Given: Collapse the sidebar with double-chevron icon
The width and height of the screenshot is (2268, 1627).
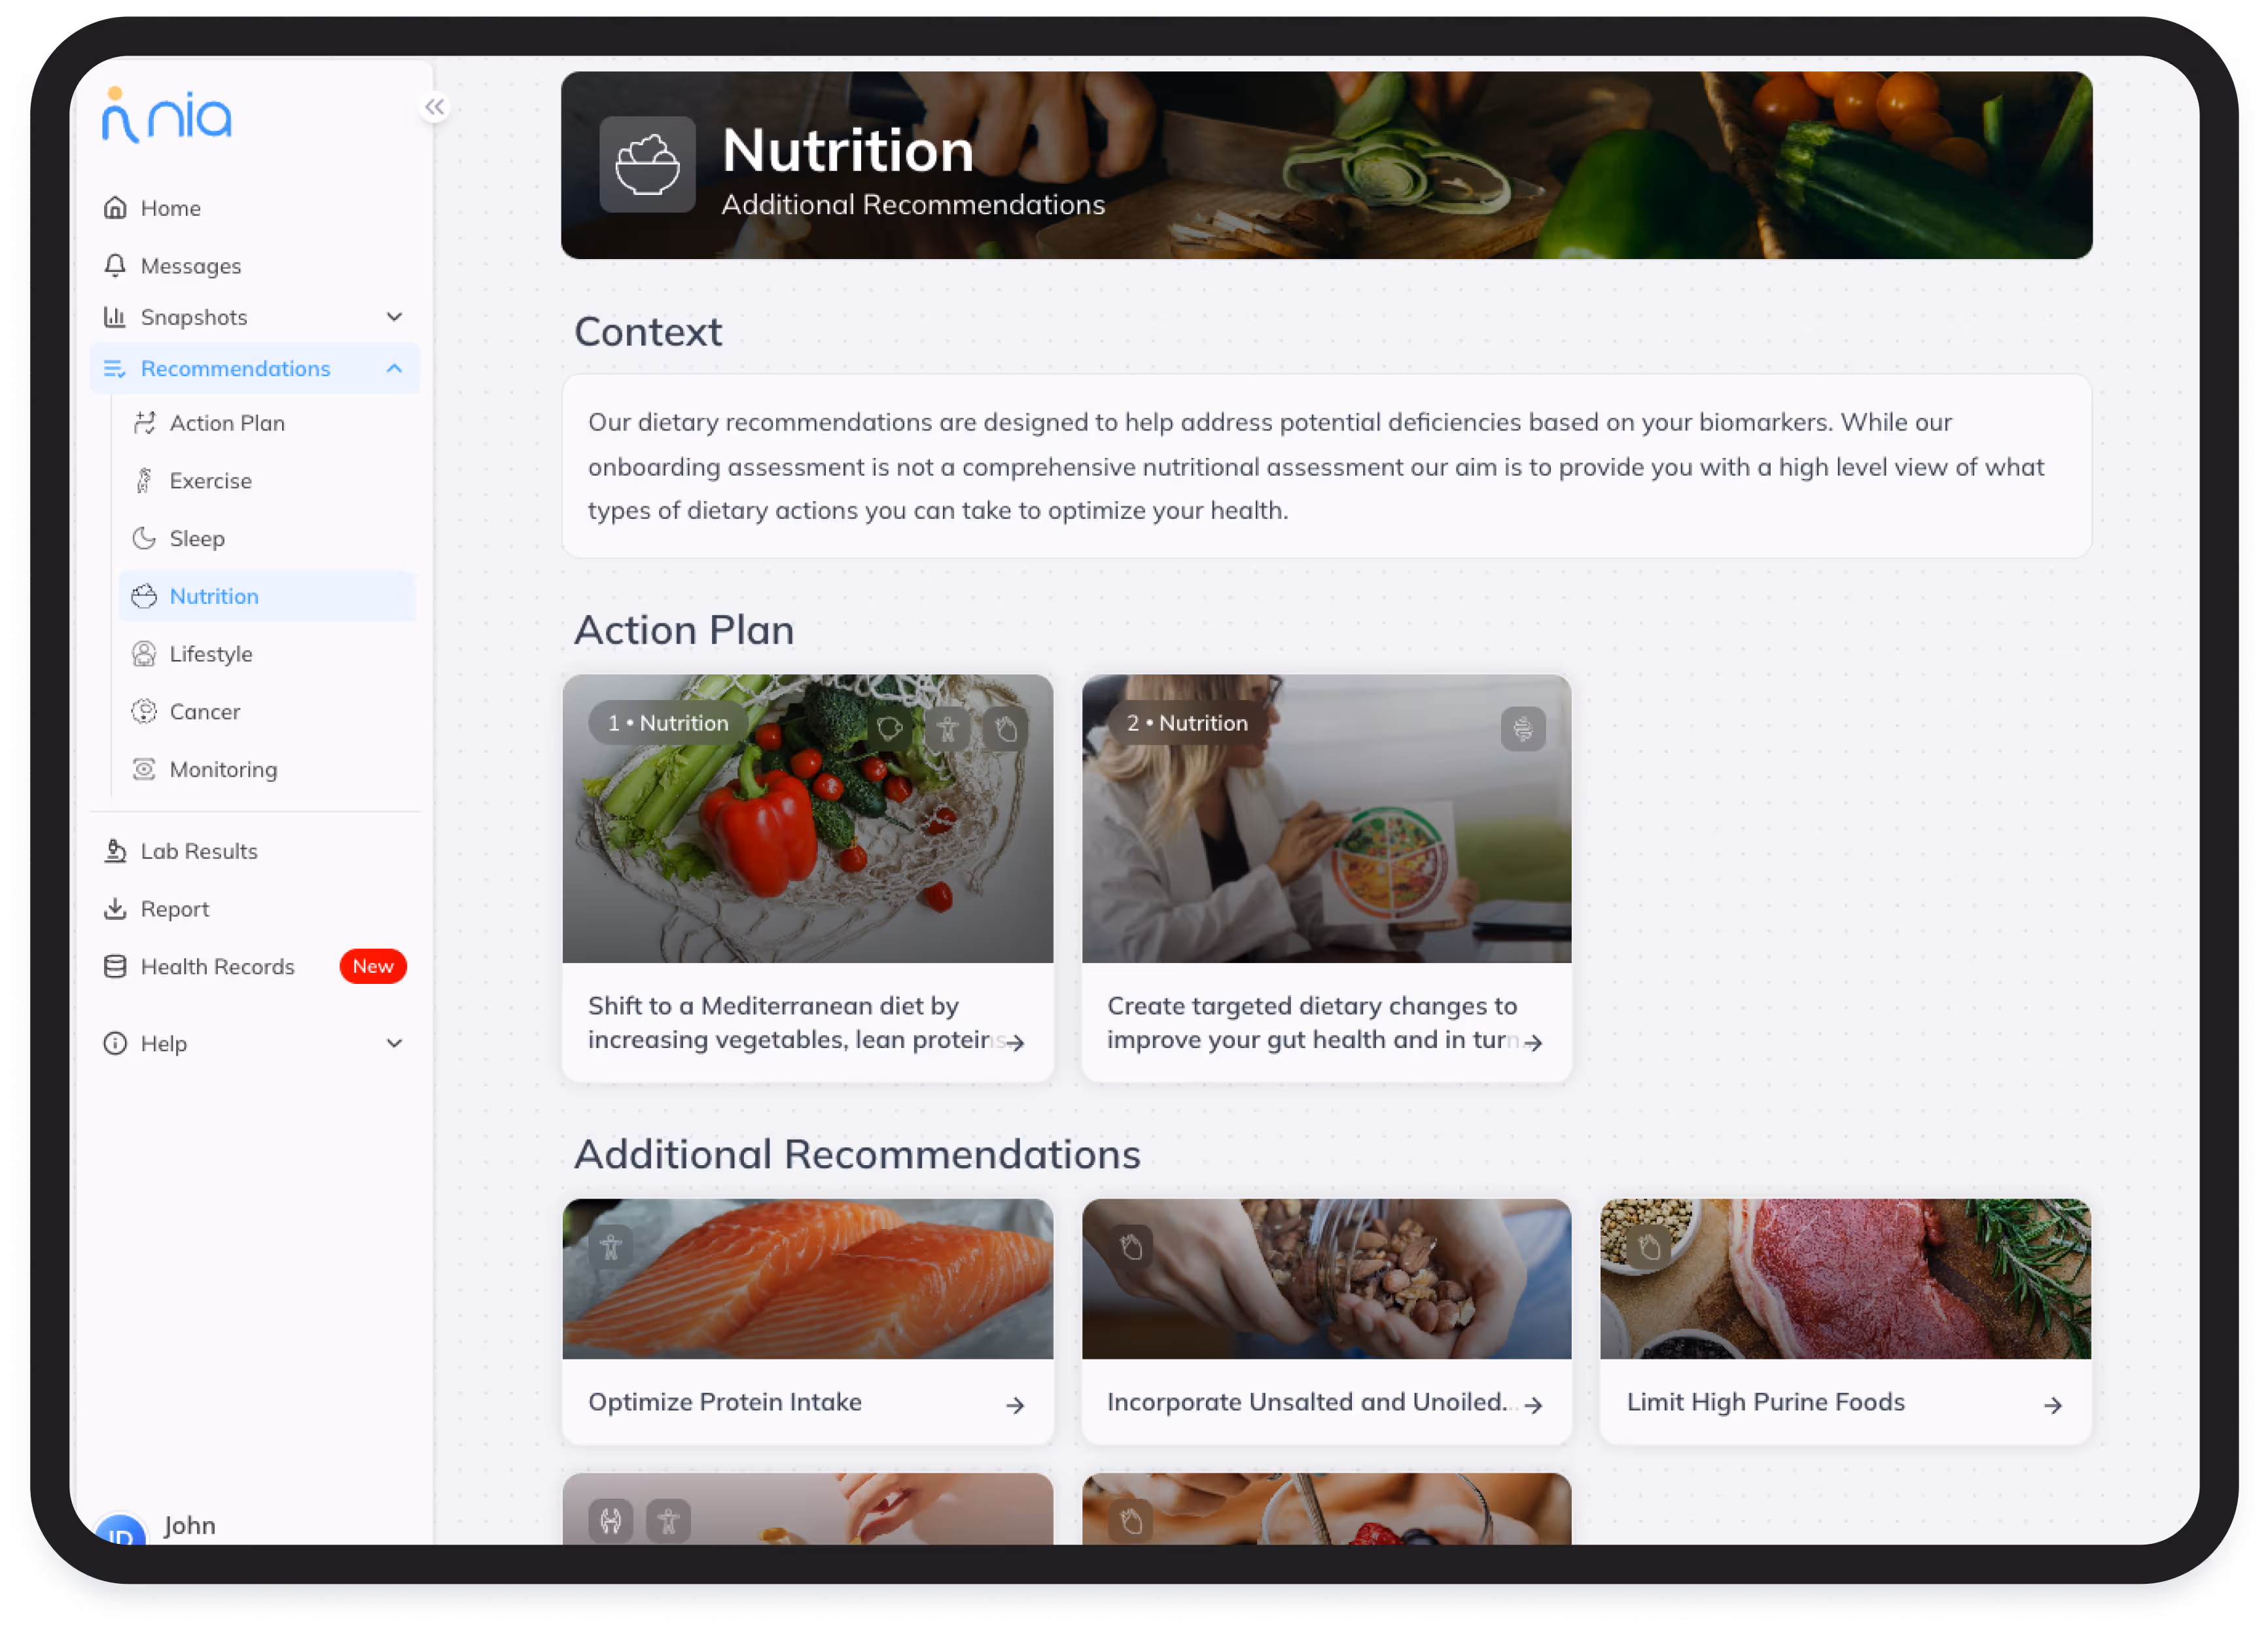Looking at the screenshot, I should tap(434, 107).
